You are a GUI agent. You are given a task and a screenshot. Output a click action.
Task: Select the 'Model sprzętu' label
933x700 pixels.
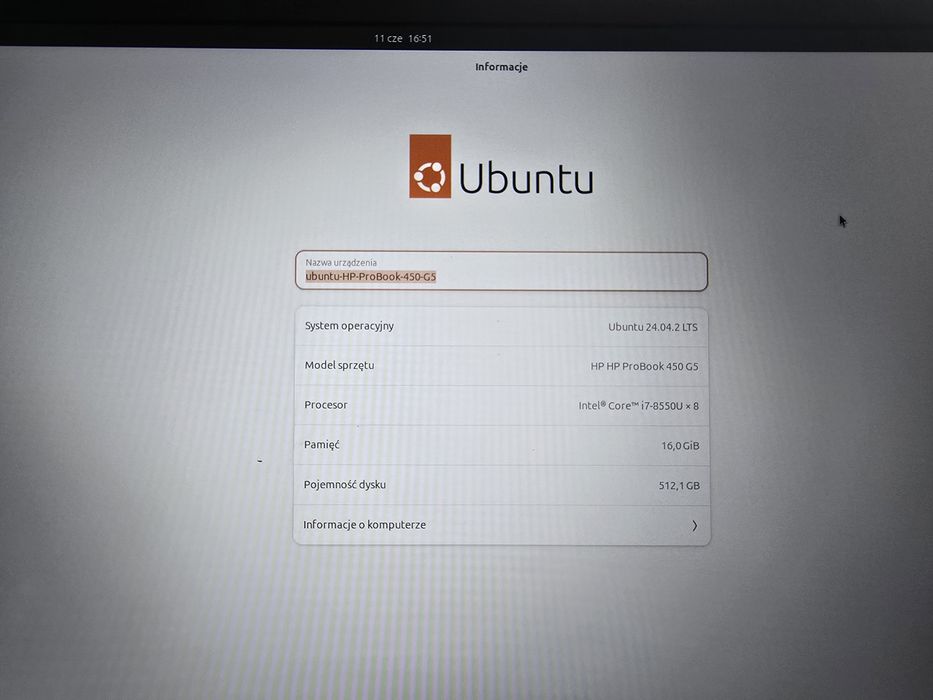[339, 365]
